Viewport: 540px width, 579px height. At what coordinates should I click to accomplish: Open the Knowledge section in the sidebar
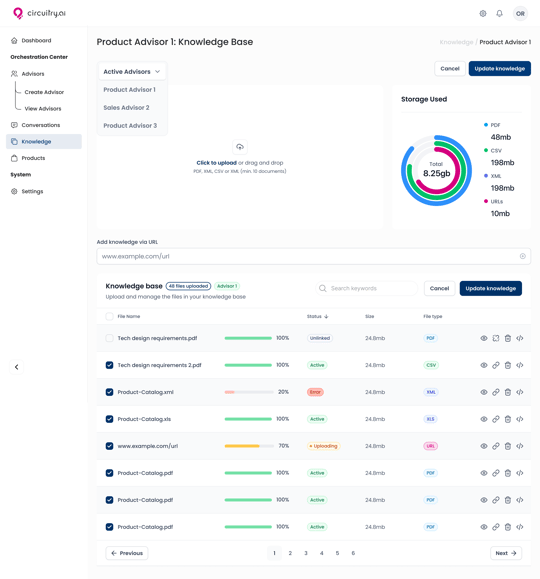point(44,141)
